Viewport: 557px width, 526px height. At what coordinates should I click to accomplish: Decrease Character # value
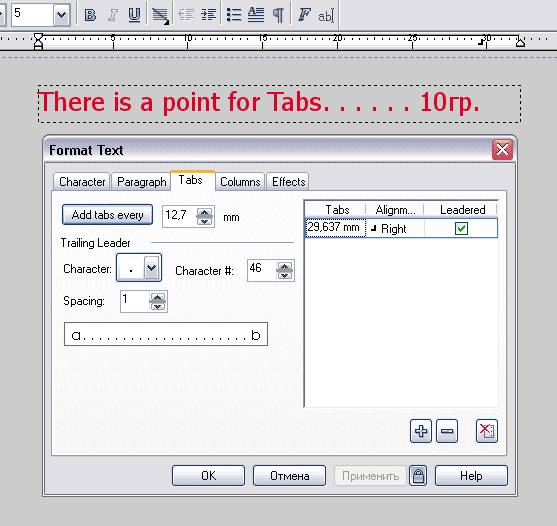click(285, 275)
